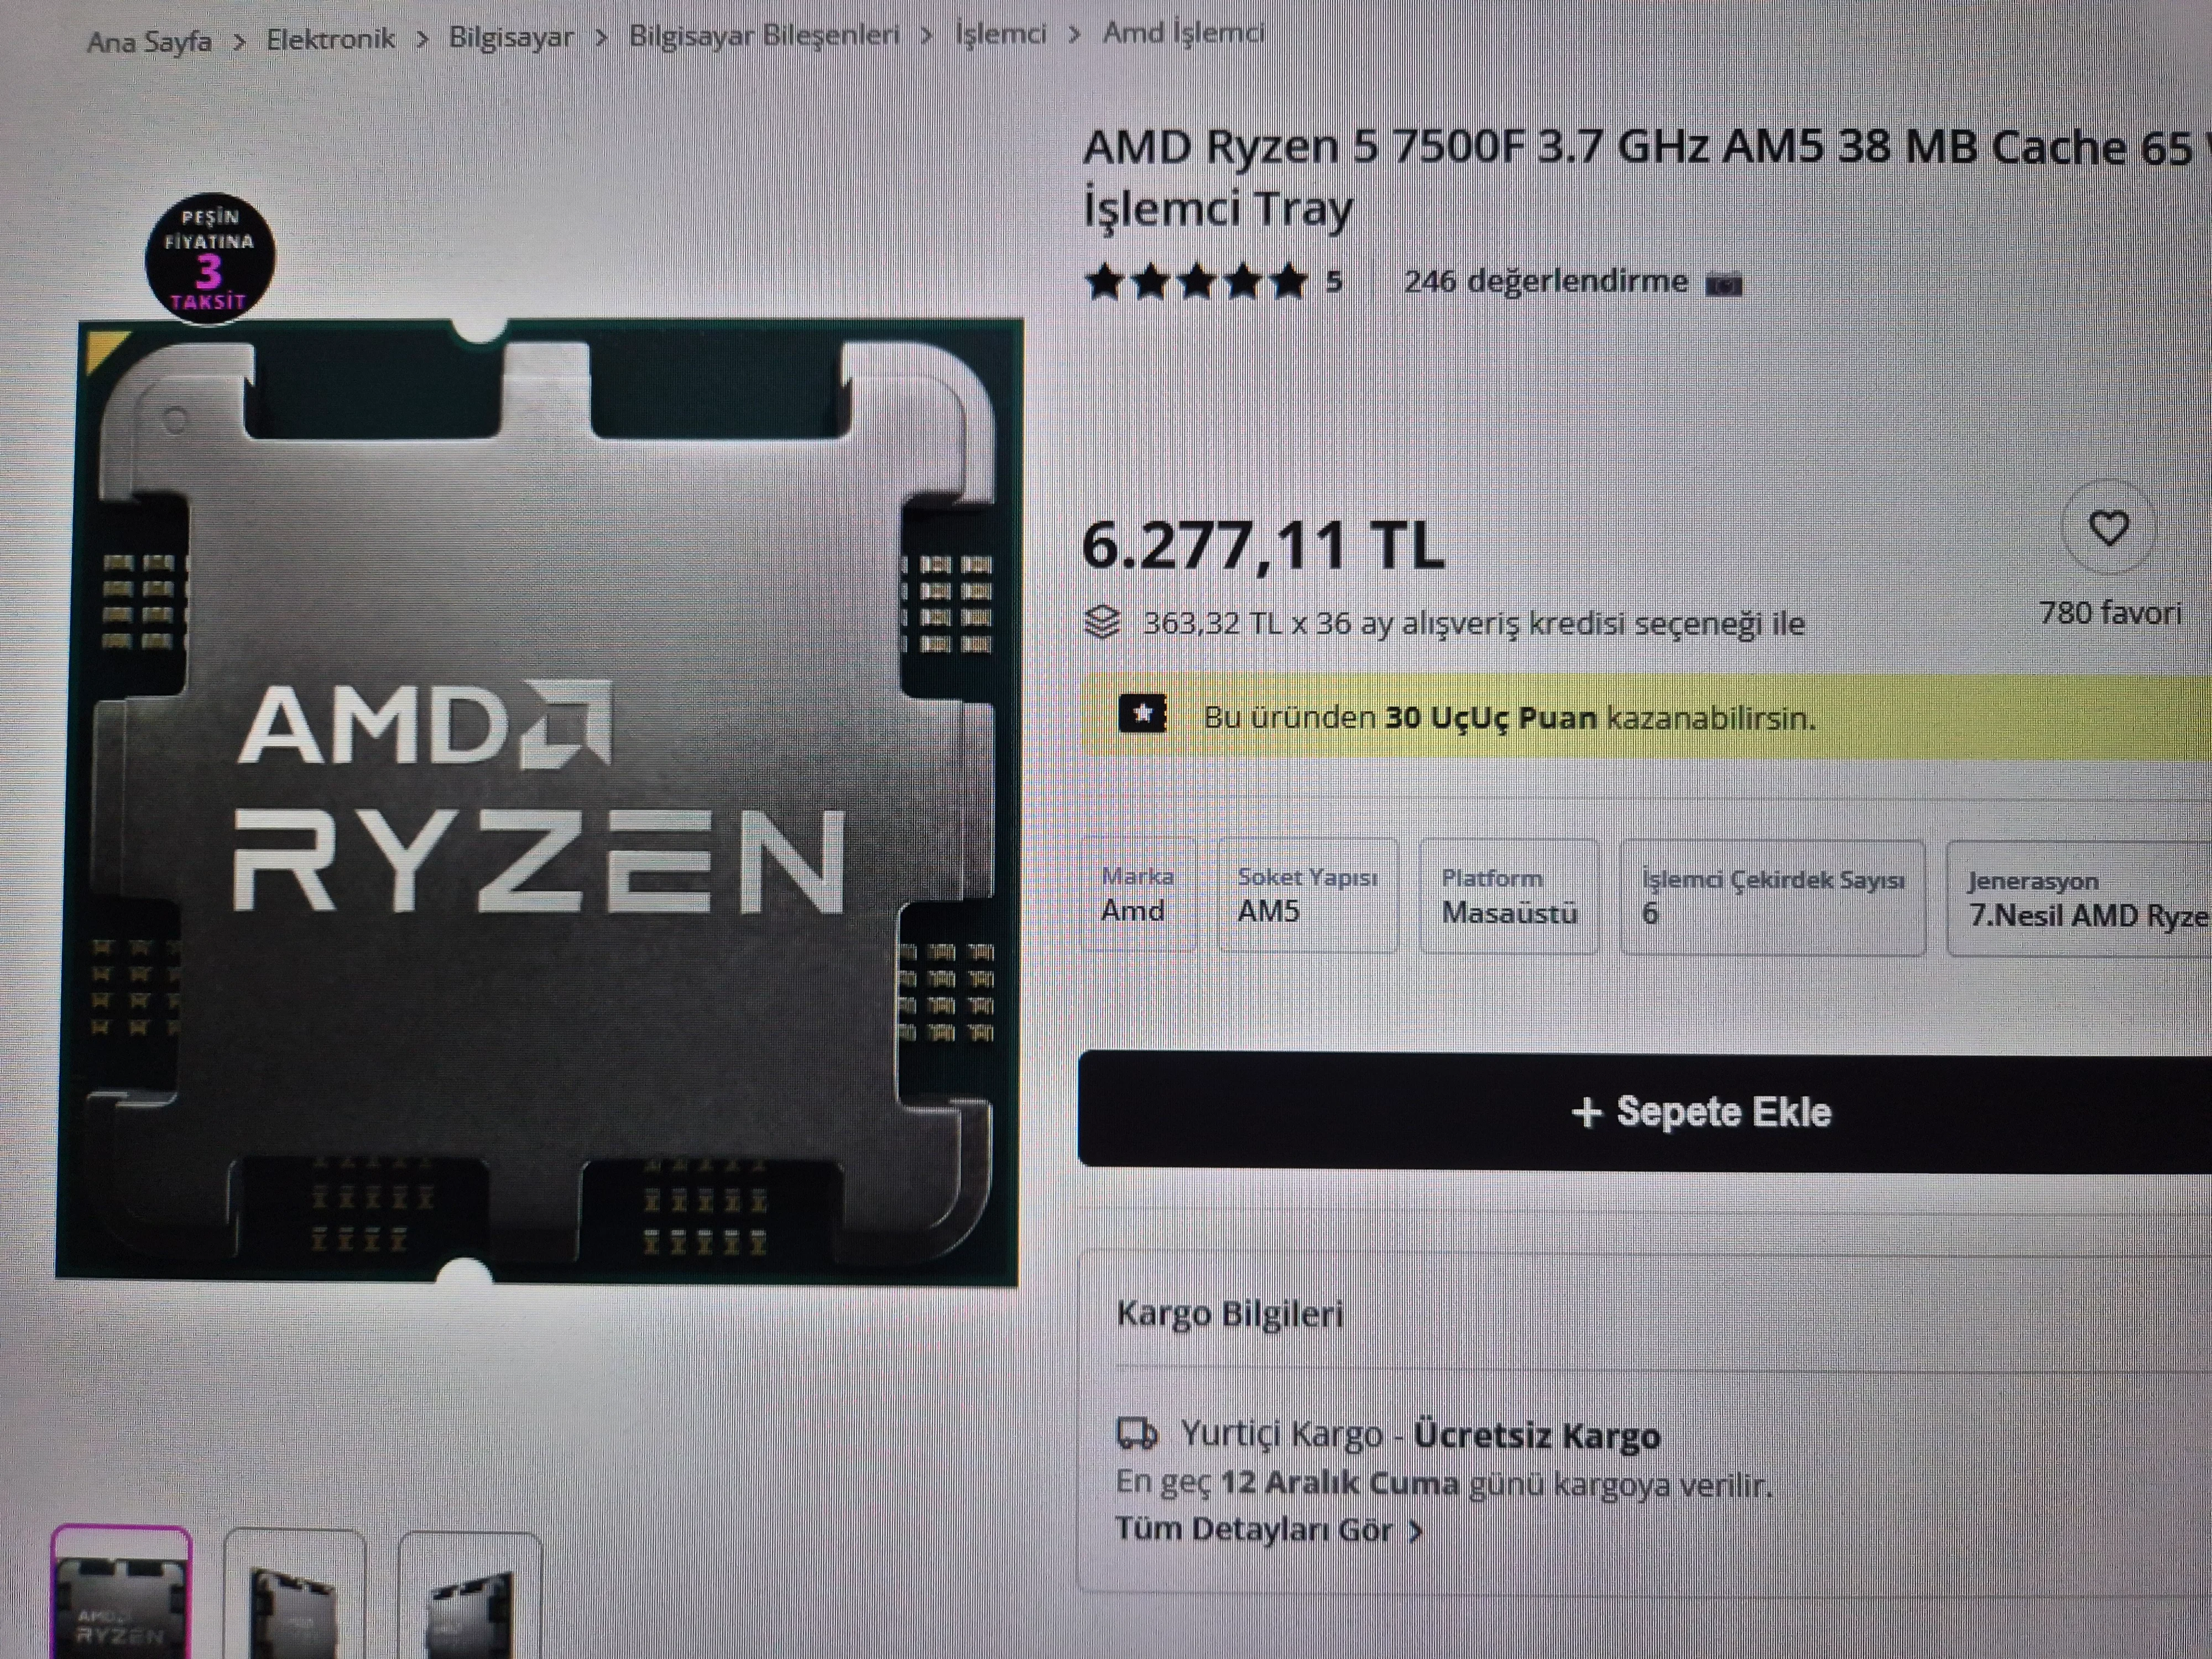Click the shopping credit layers icon
This screenshot has height=1659, width=2212.
click(1102, 623)
